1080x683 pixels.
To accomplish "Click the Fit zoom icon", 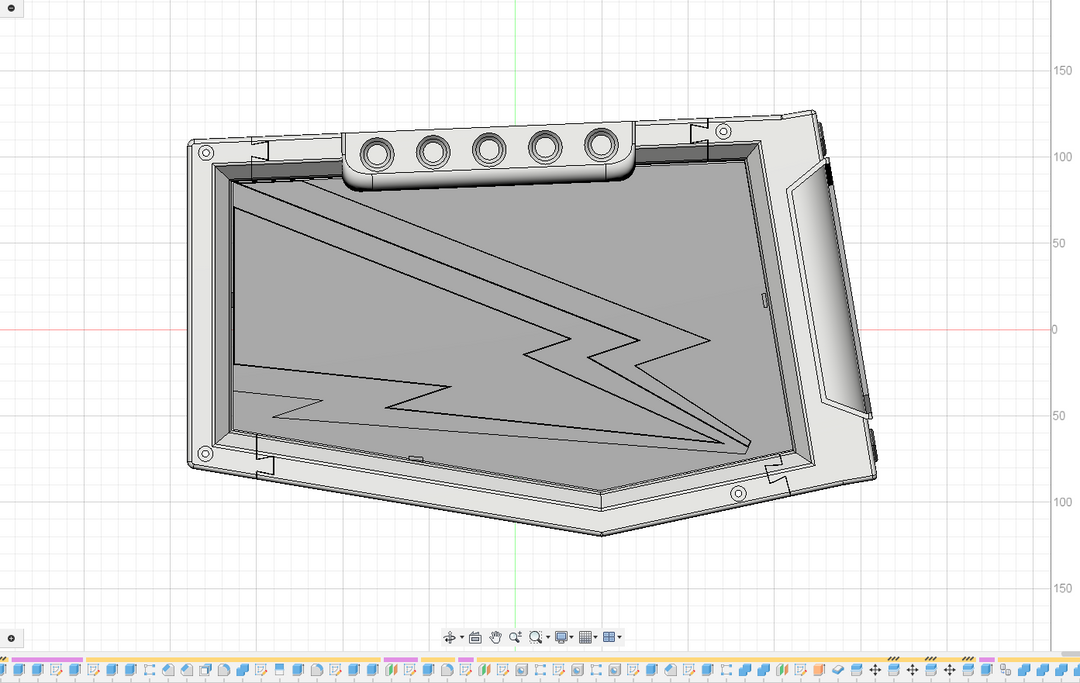I will tap(535, 637).
